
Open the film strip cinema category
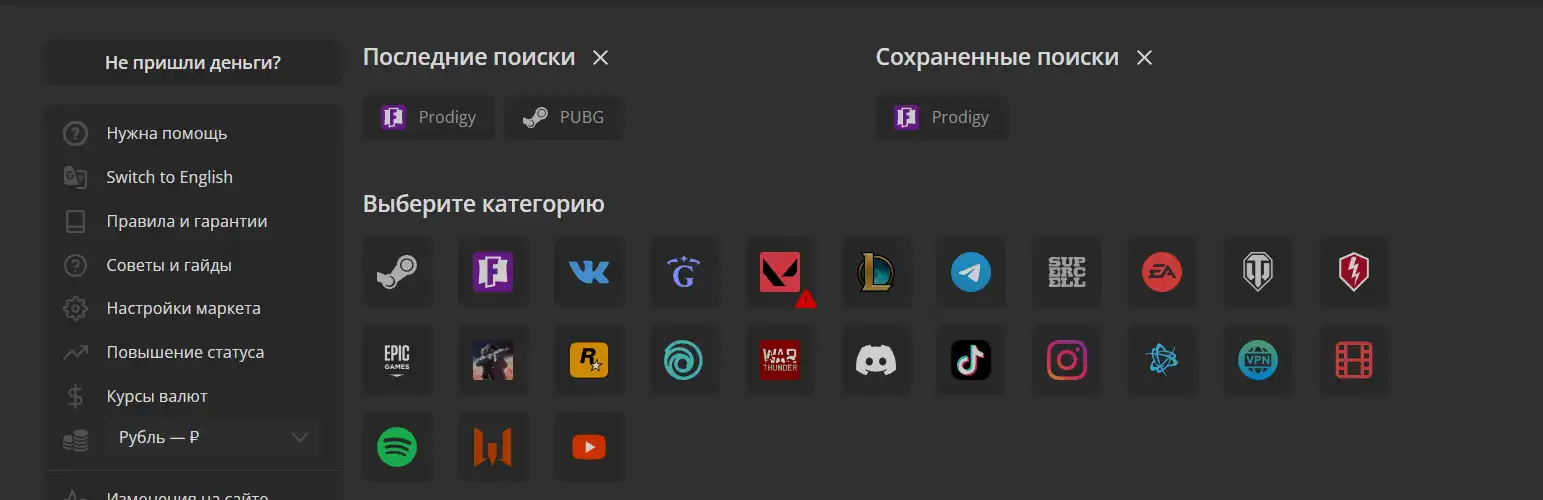[x=1354, y=360]
